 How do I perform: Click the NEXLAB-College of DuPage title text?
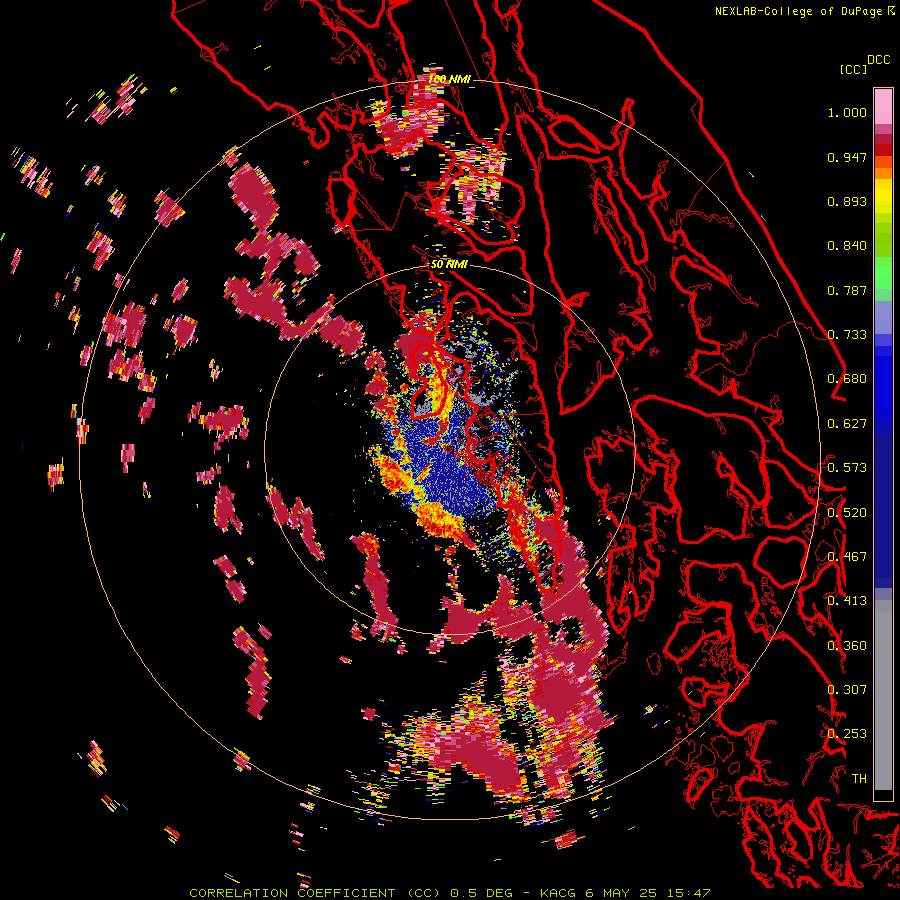coord(800,11)
